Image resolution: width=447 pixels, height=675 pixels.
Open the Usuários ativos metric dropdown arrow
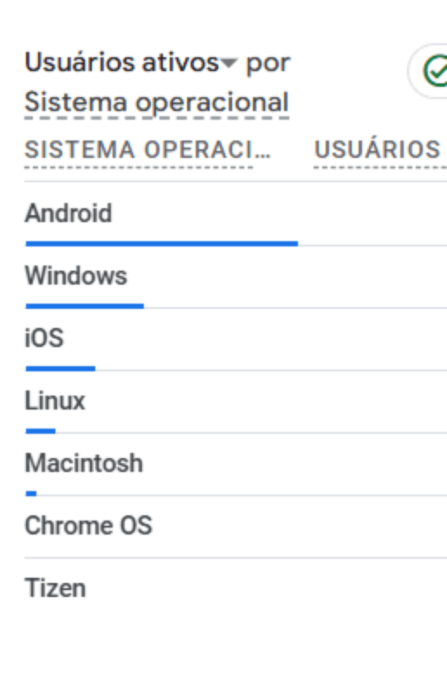[229, 64]
